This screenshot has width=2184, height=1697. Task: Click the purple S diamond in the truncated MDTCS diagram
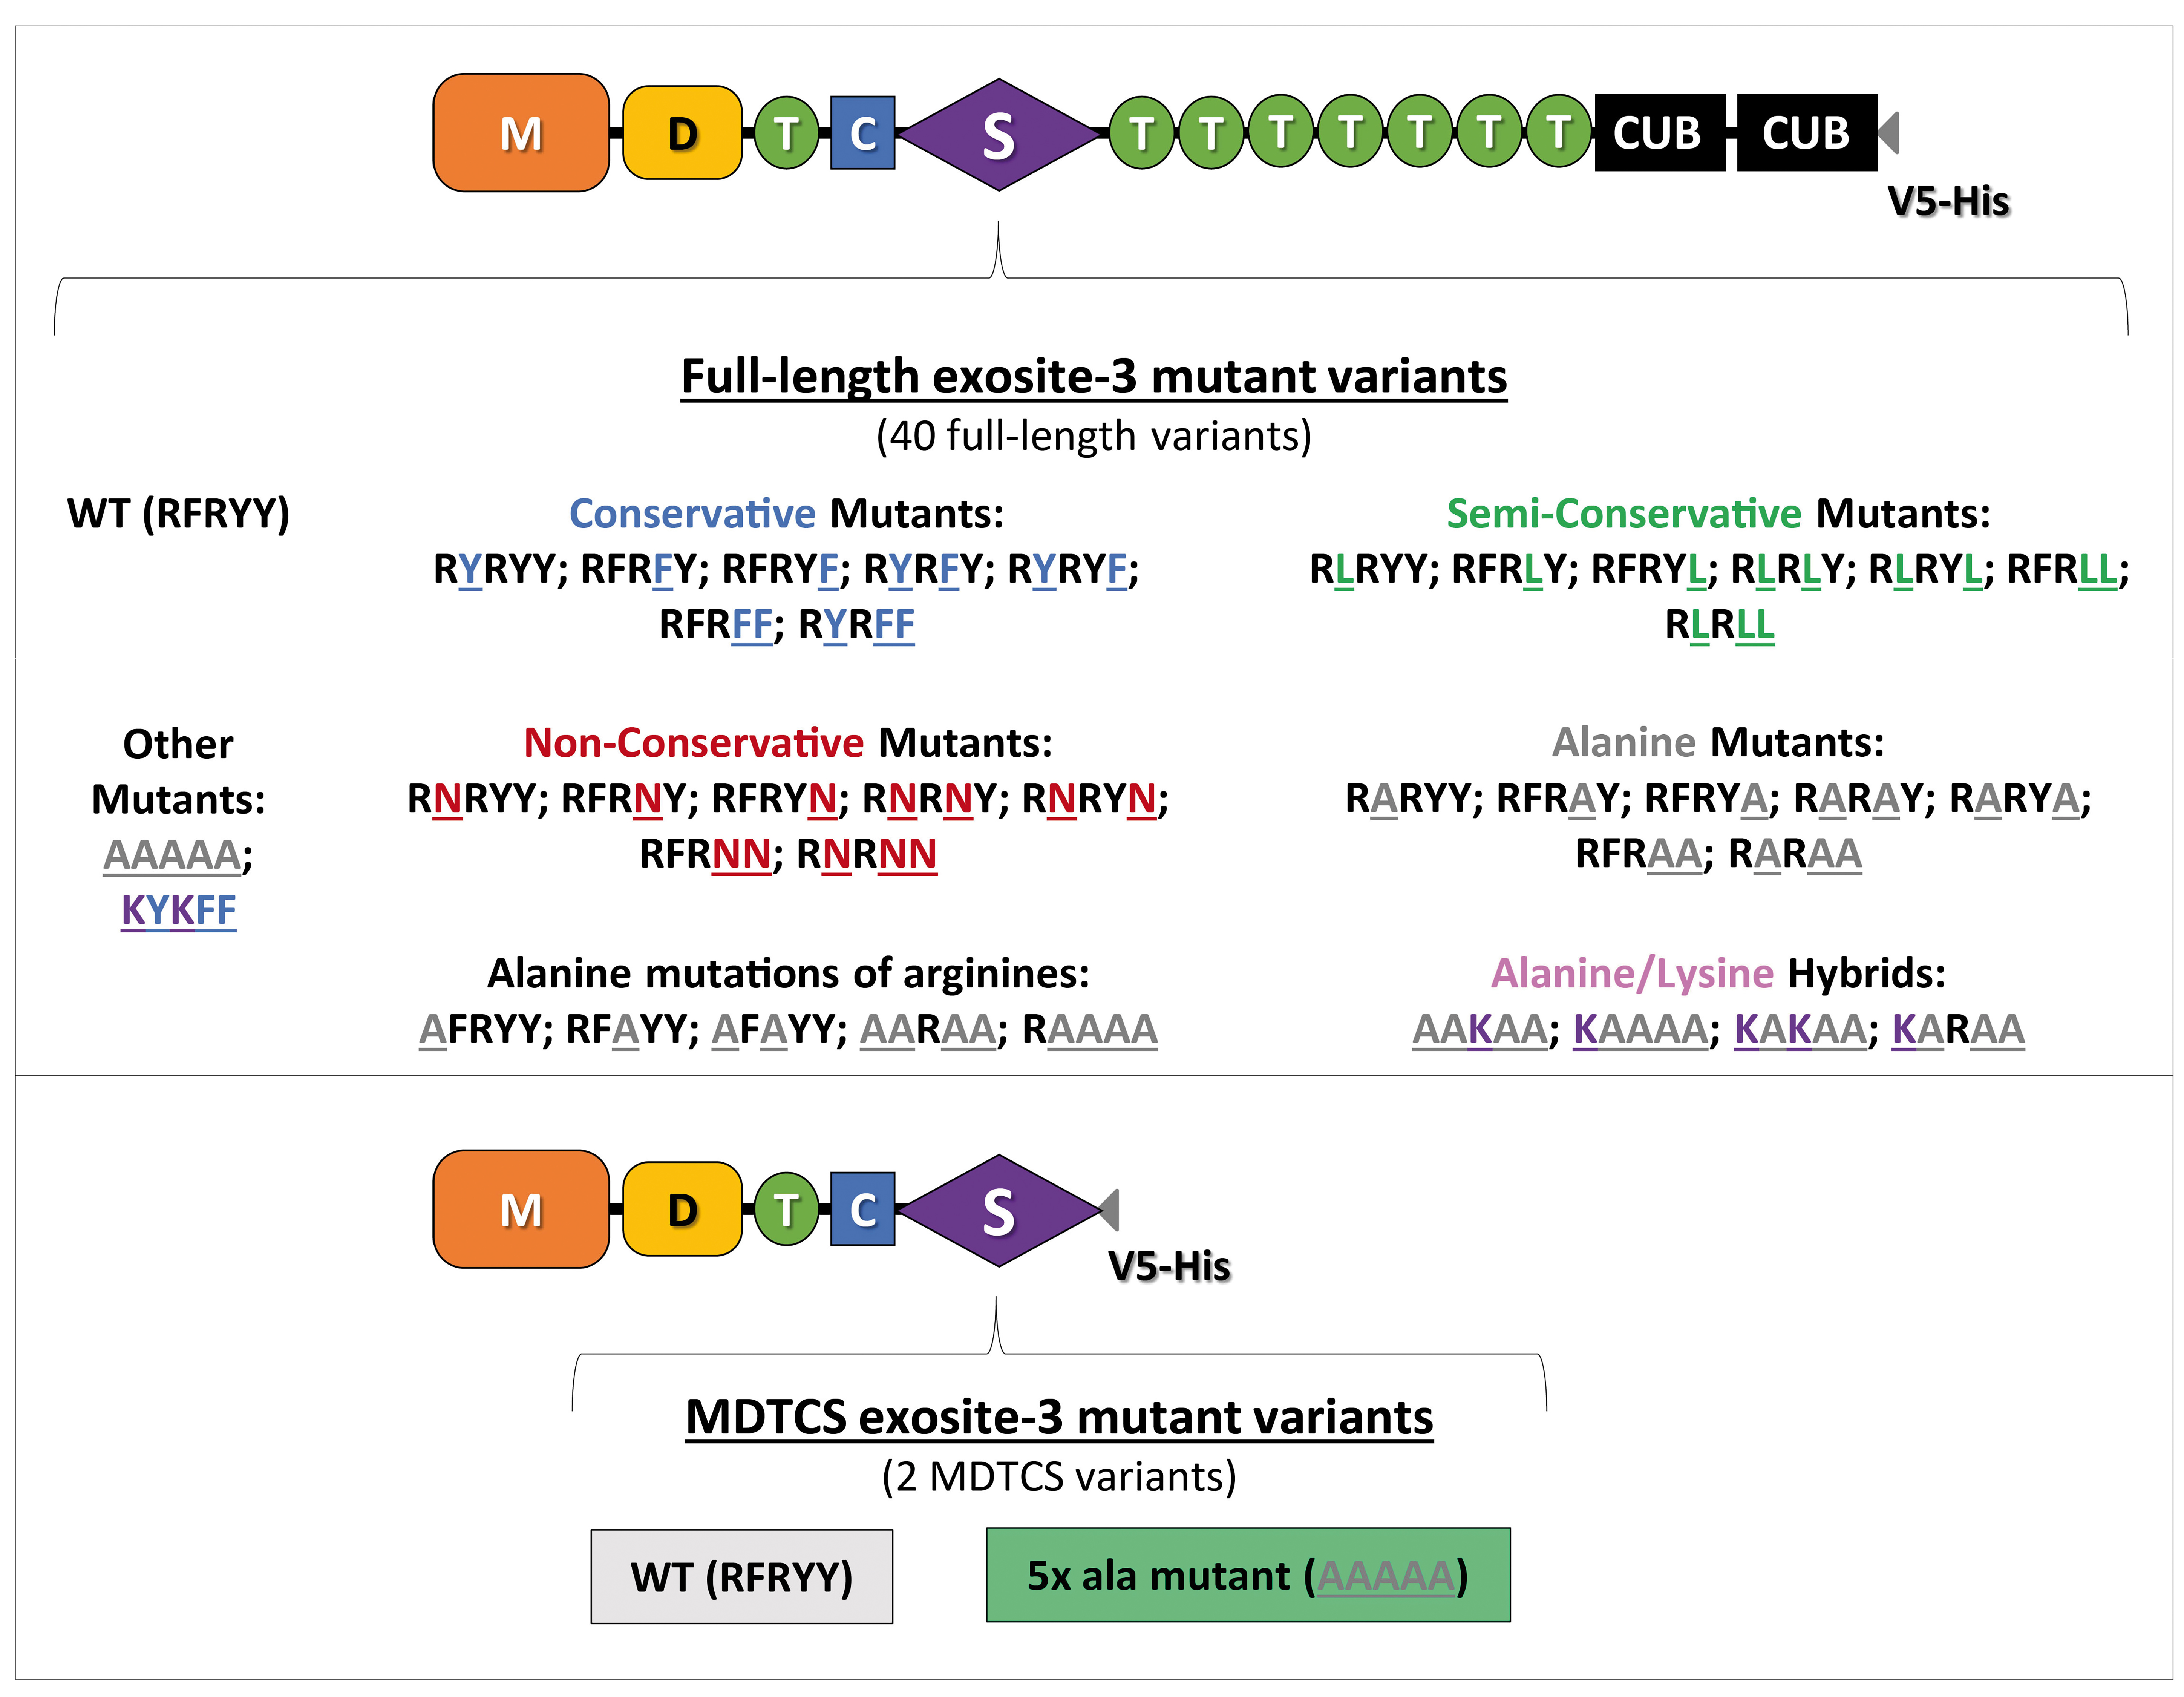click(x=998, y=1211)
